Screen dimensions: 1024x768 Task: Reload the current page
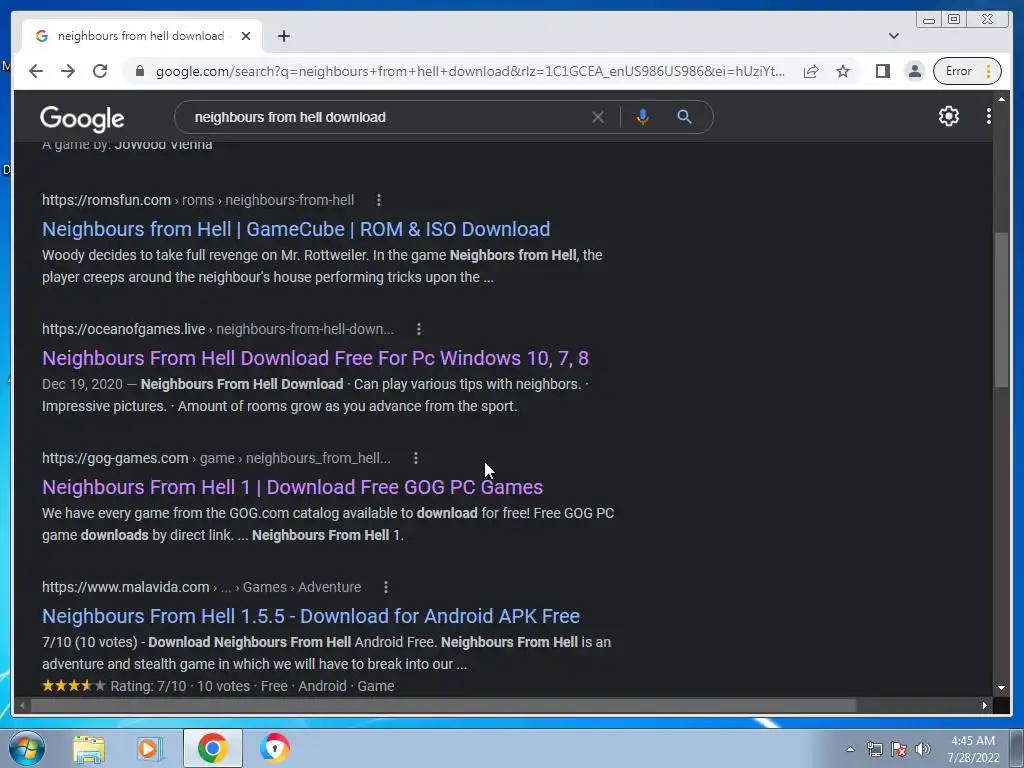pyautogui.click(x=100, y=71)
